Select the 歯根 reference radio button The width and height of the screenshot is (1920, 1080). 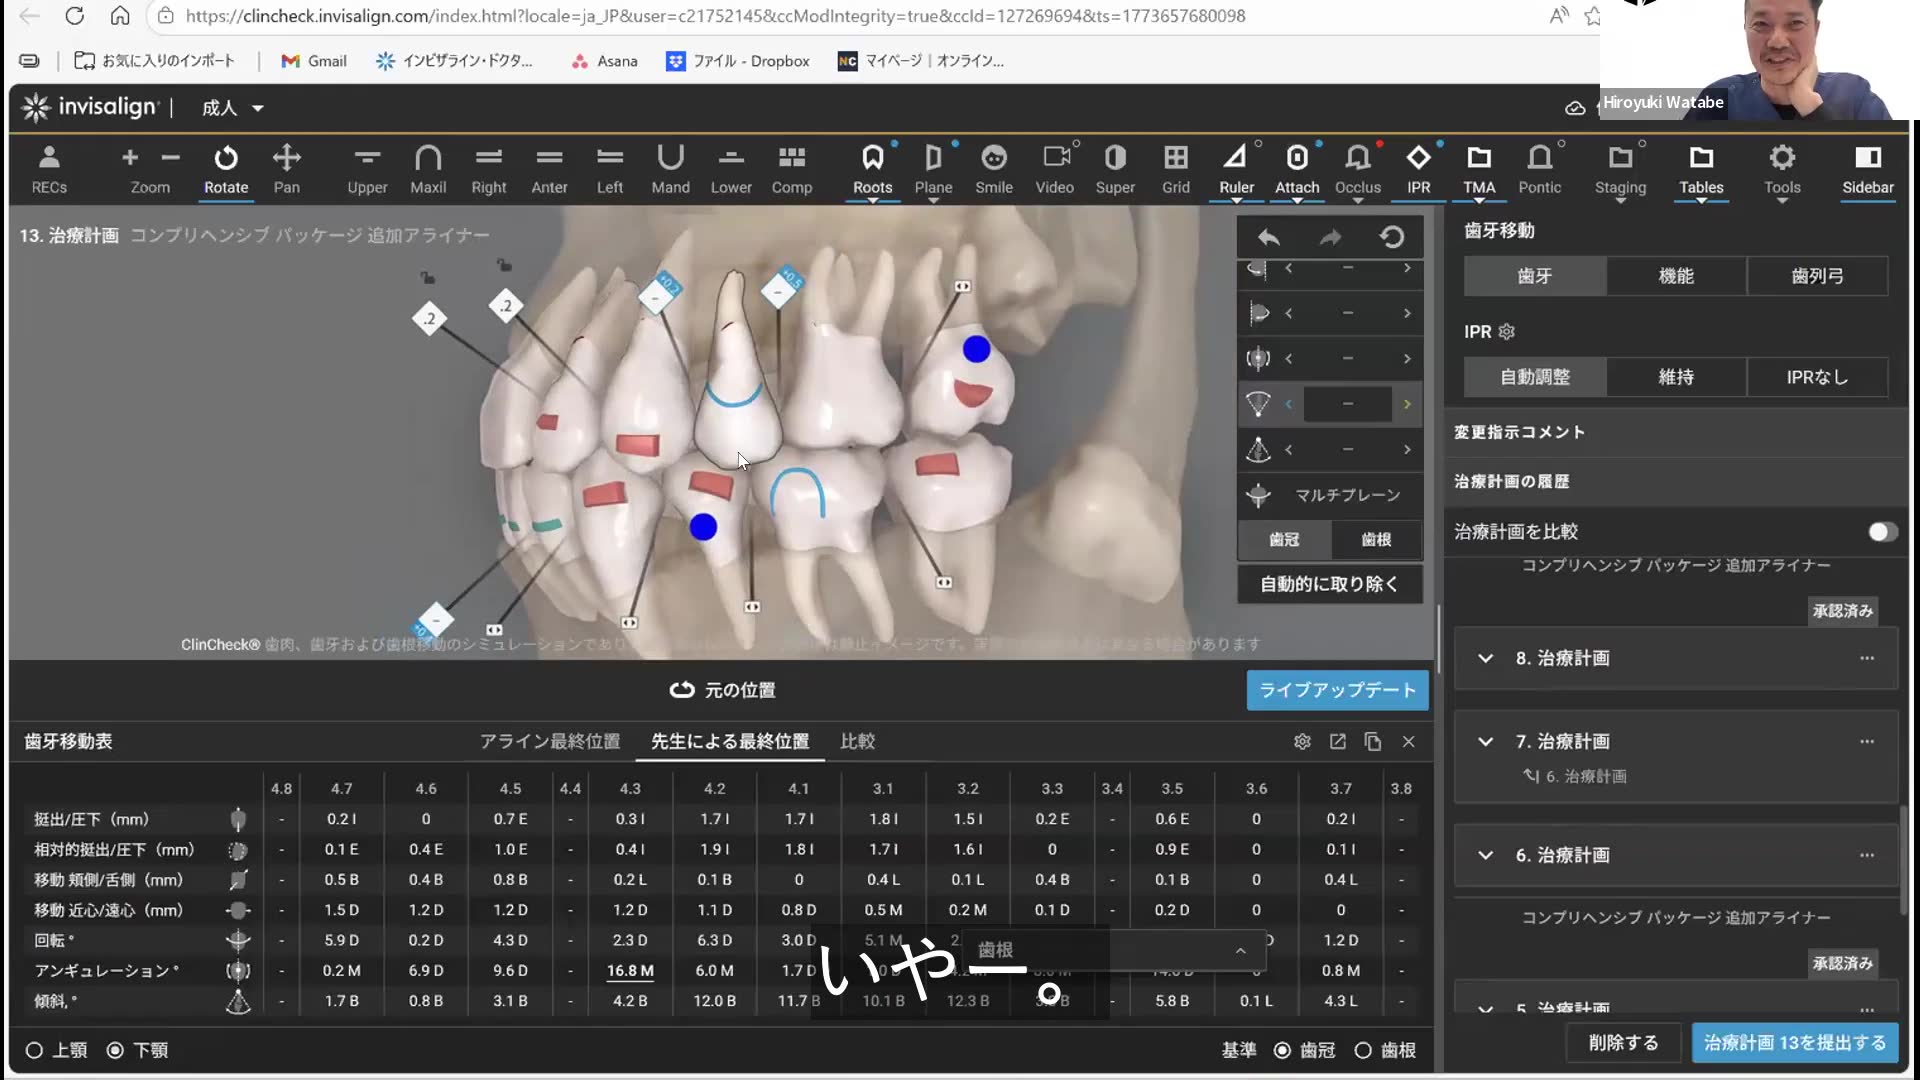1363,1050
